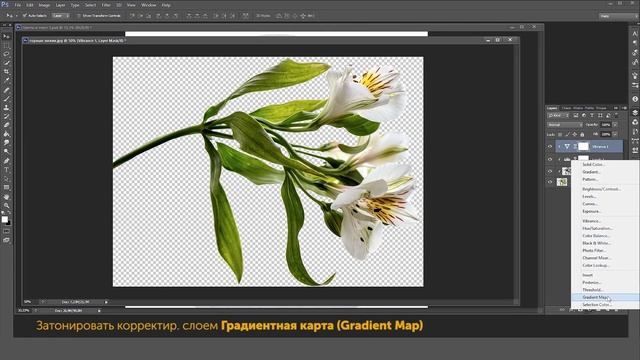Choose Threshold from the adjustment menu
Viewport: 640px width, 360px height.
point(605,290)
